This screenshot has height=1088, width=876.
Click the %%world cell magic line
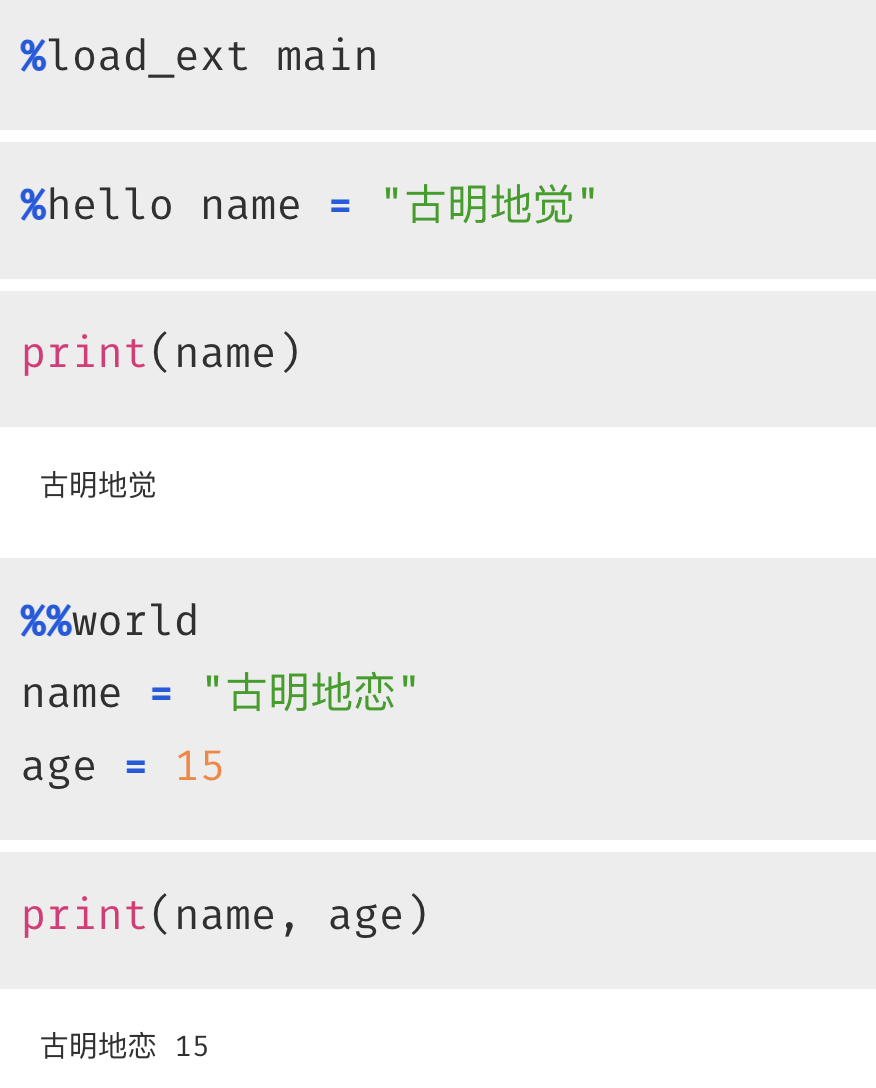(x=110, y=620)
